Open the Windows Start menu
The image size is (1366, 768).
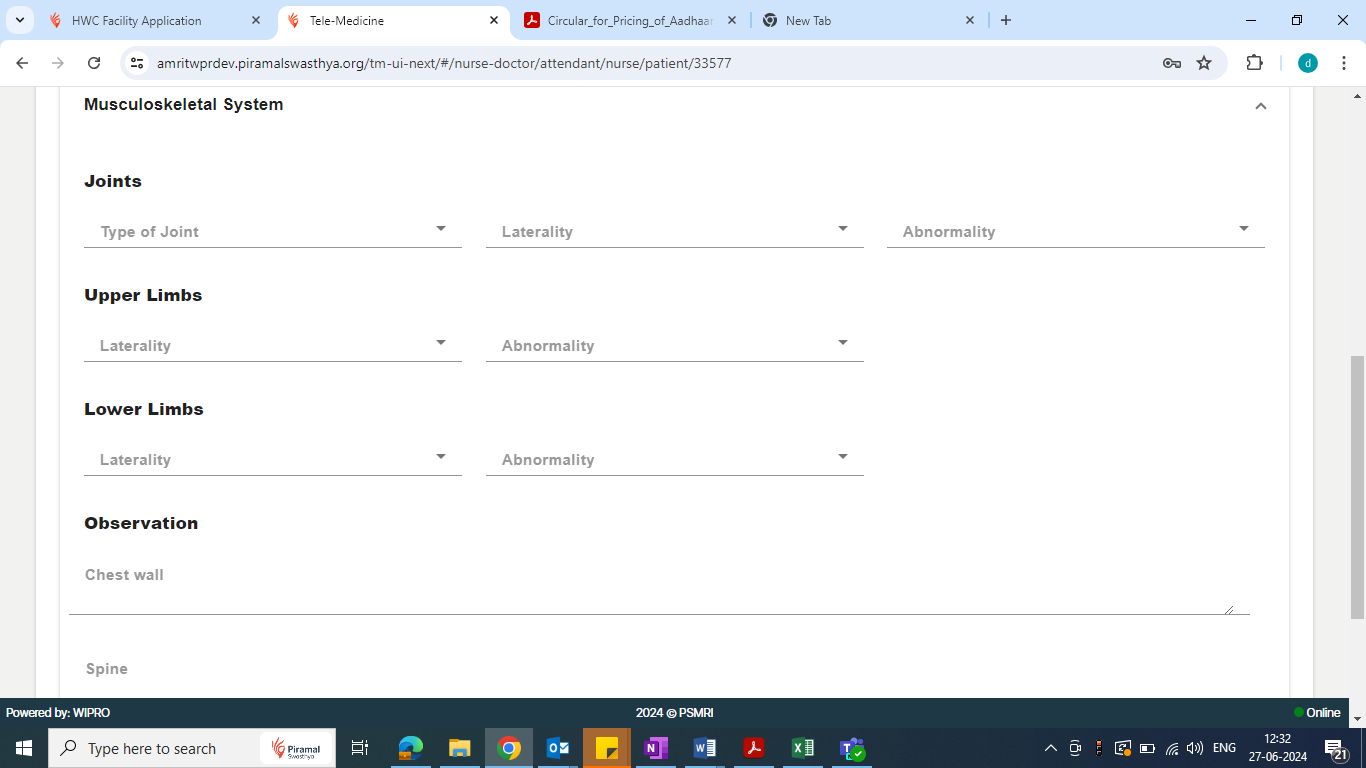pyautogui.click(x=24, y=748)
